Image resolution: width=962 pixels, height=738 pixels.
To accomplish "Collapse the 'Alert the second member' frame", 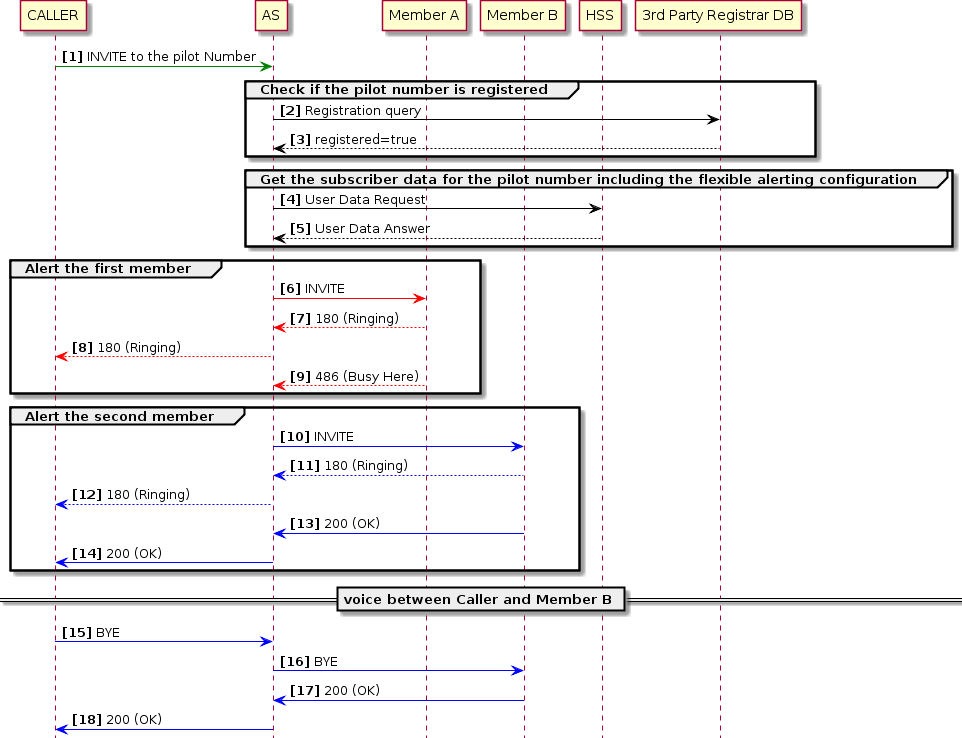I will [x=118, y=416].
